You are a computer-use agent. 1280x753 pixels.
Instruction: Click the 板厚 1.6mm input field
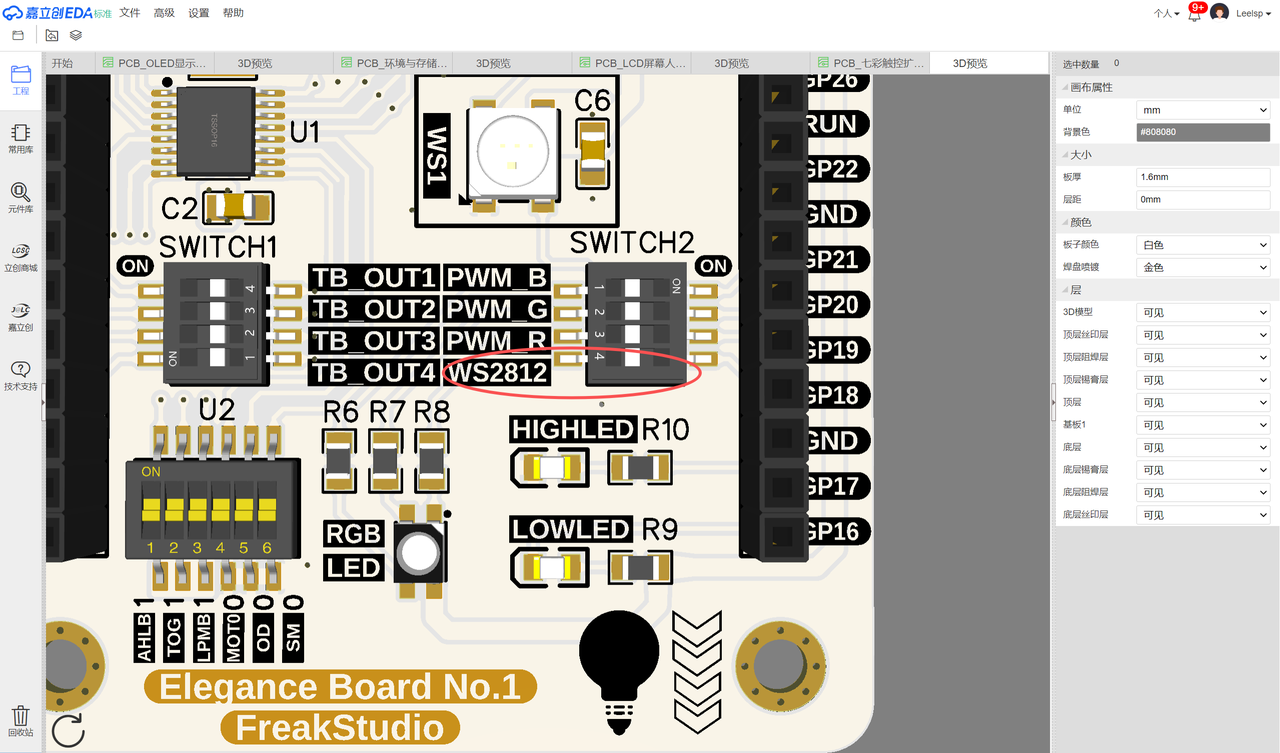click(x=1204, y=177)
